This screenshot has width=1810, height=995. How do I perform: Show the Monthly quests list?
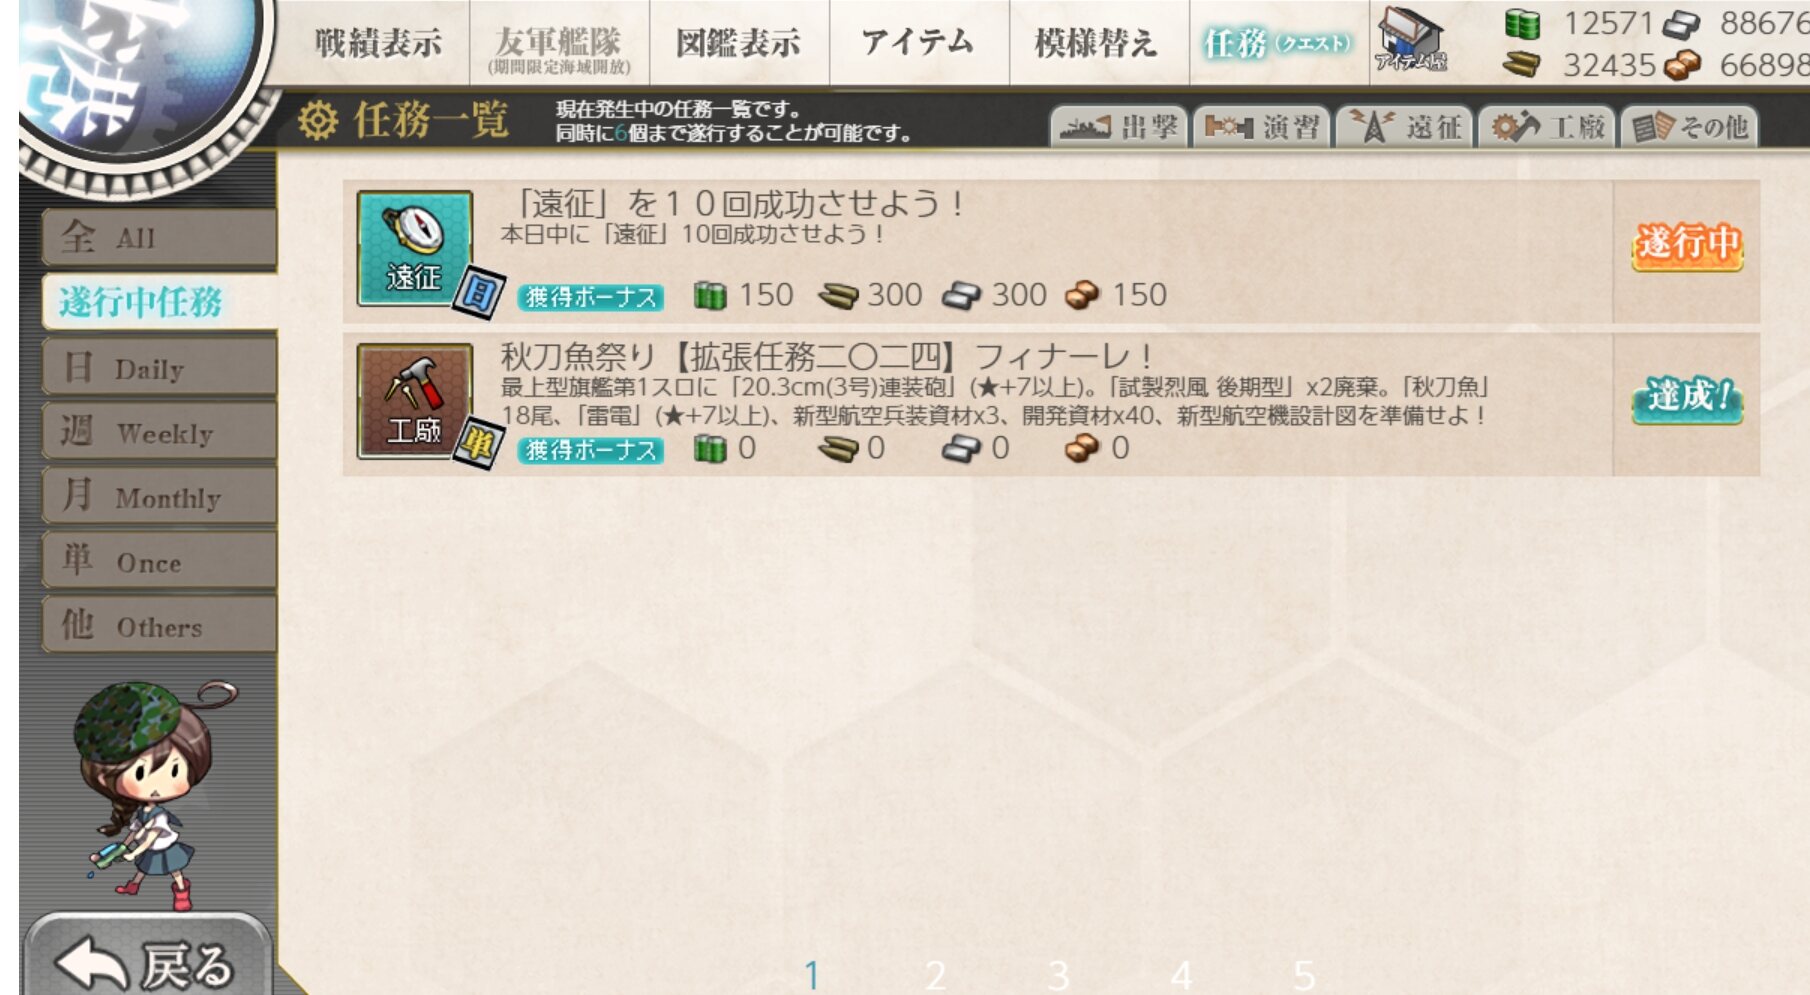point(159,497)
